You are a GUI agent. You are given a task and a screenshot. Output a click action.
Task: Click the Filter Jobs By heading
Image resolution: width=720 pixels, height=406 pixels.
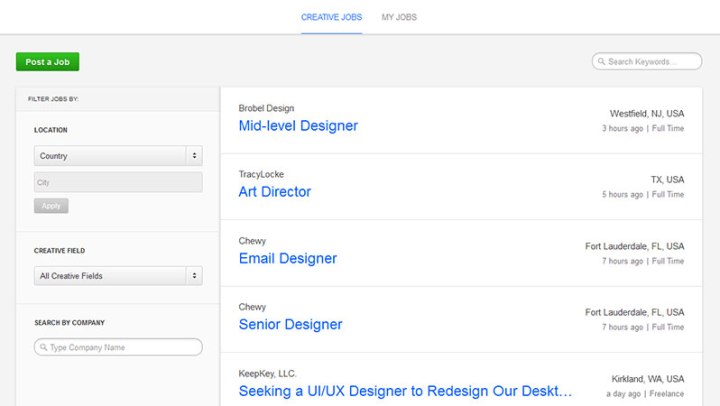point(53,99)
